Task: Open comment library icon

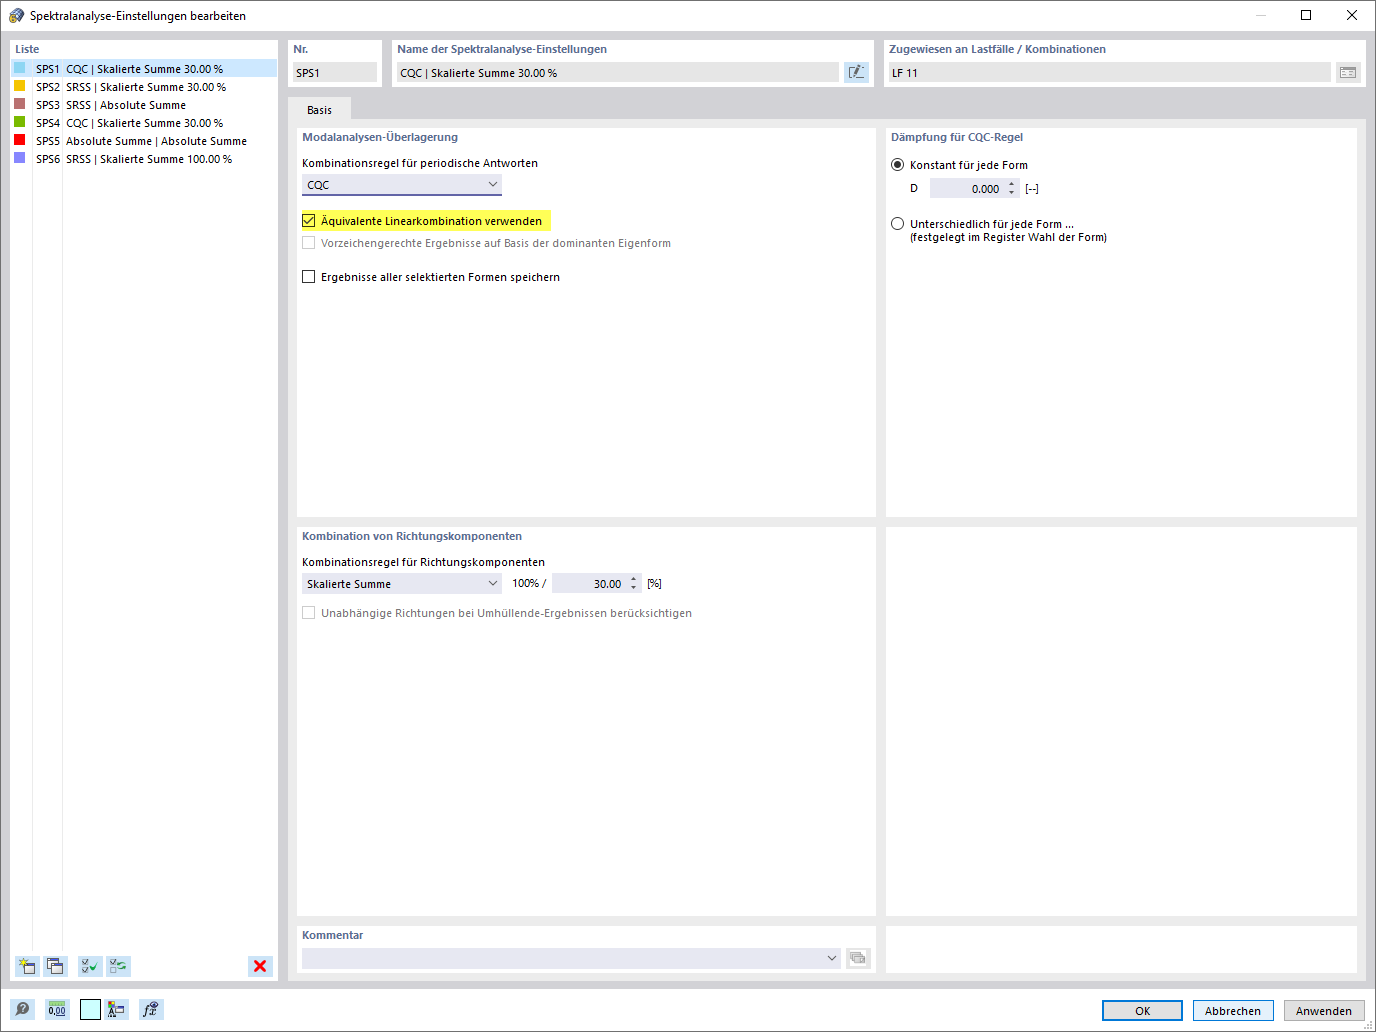Action: tap(858, 958)
